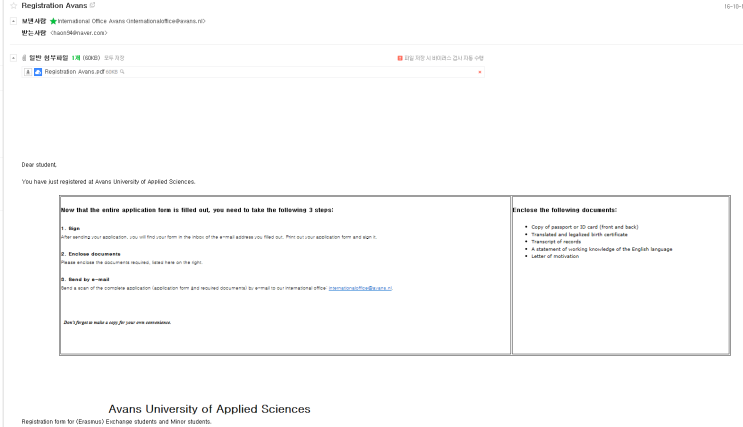Click the red virus scan notice icon
The image size is (743, 427).
click(400, 58)
